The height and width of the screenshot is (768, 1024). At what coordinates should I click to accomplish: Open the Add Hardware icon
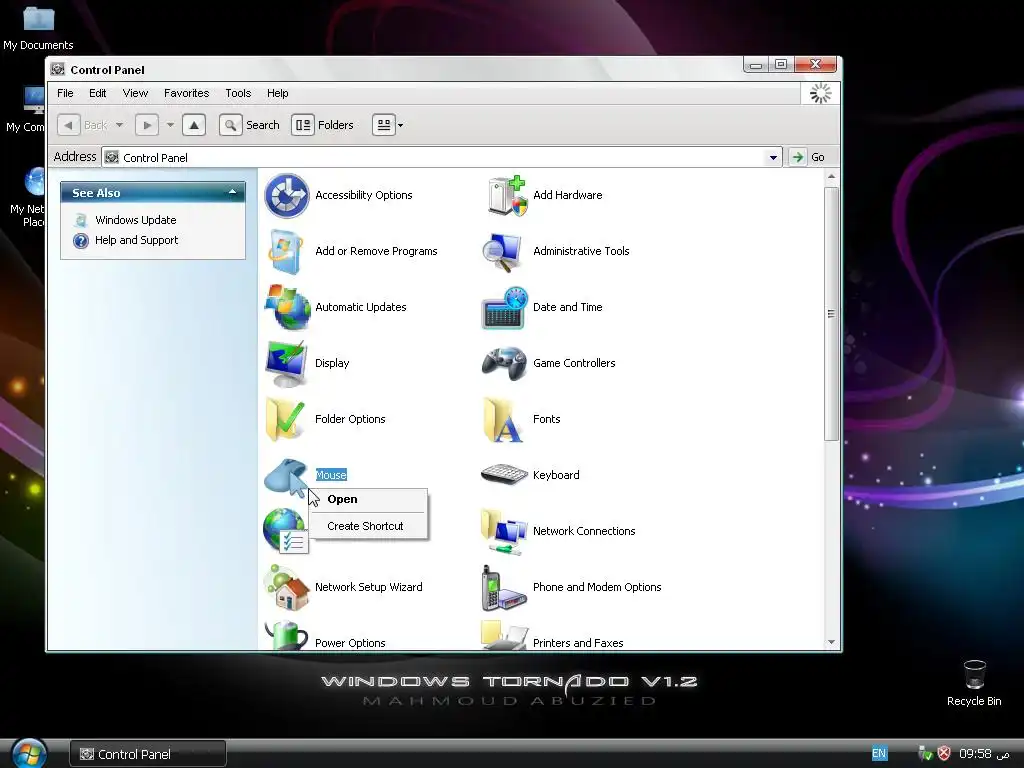point(505,195)
